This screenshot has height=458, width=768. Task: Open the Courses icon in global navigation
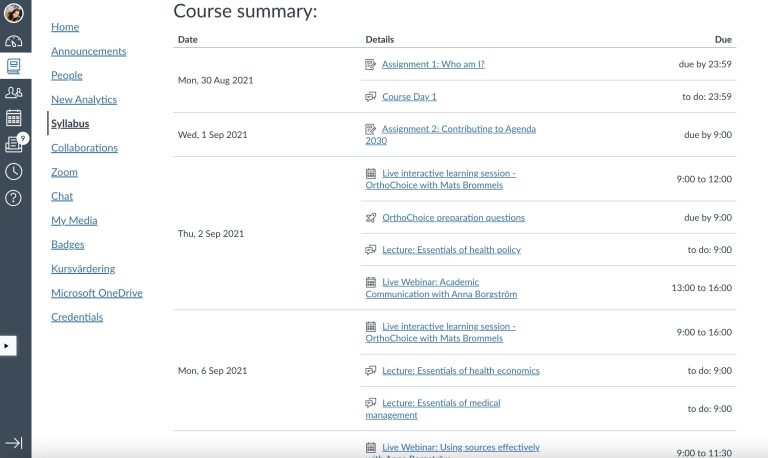coord(14,67)
